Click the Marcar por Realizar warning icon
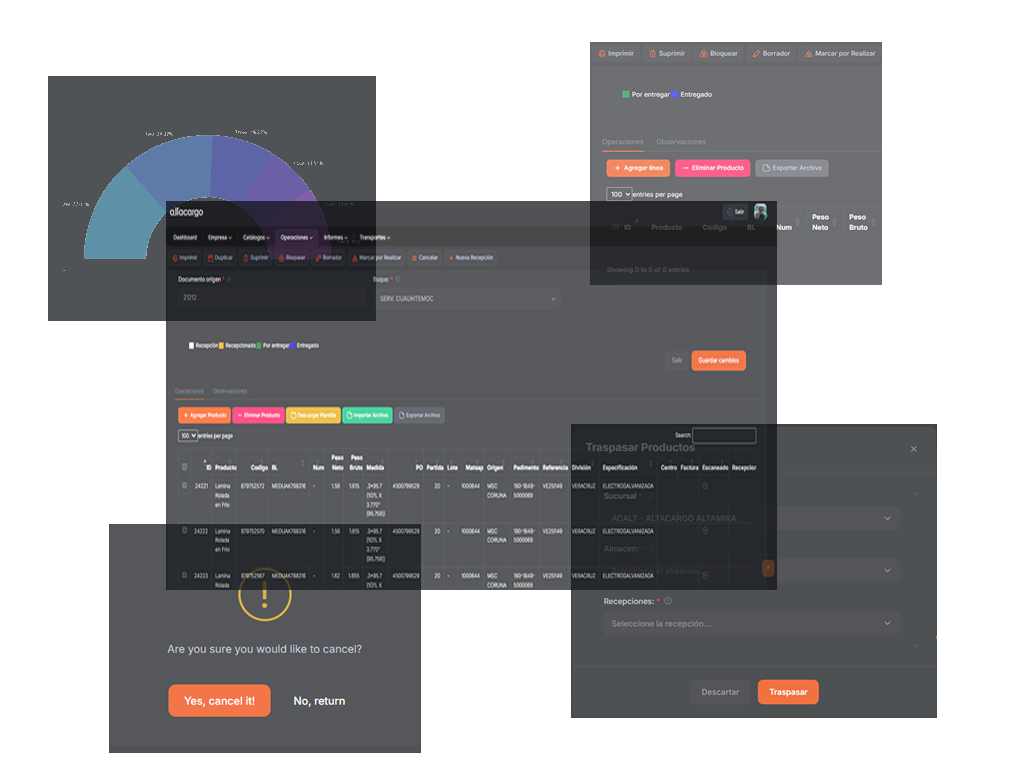This screenshot has height=784, width=1010. [808, 54]
